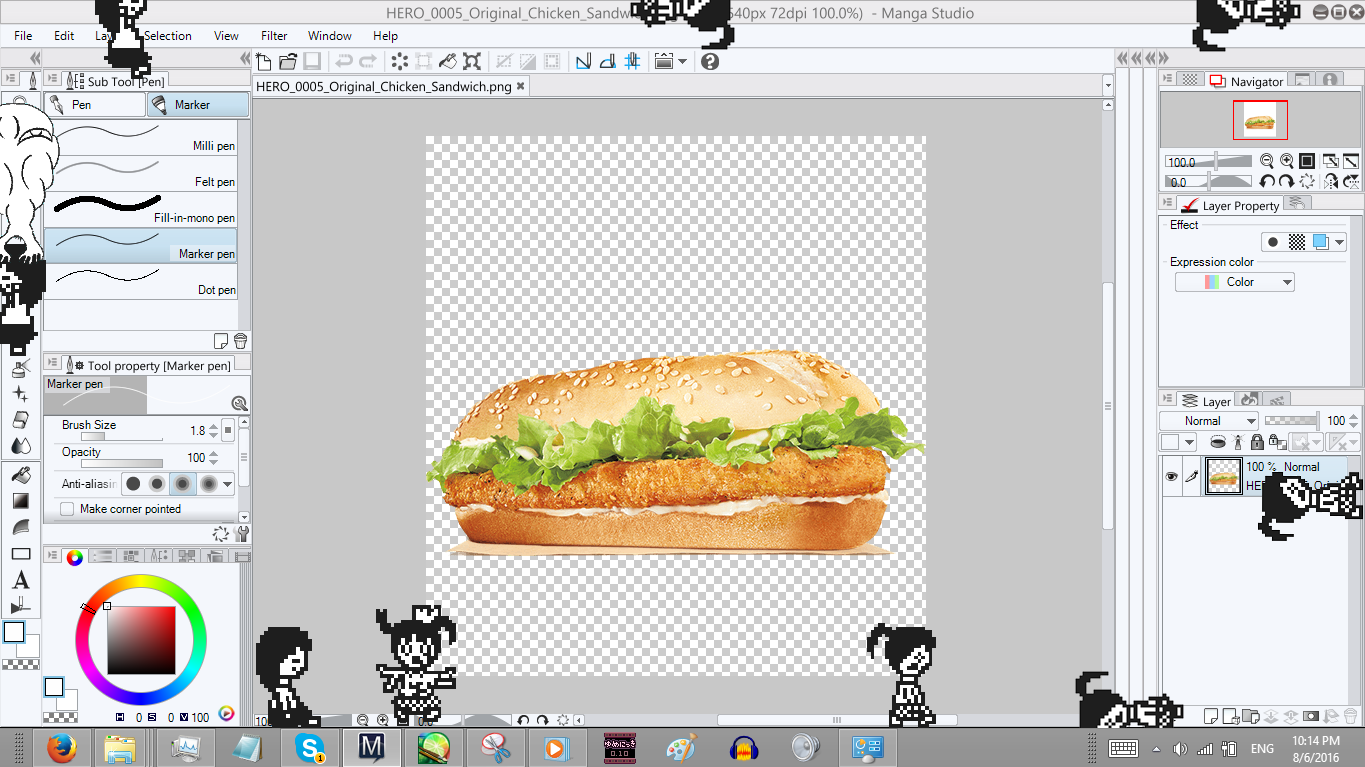Adjust the Opacity slider in Tool property
The width and height of the screenshot is (1365, 767).
coord(121,464)
